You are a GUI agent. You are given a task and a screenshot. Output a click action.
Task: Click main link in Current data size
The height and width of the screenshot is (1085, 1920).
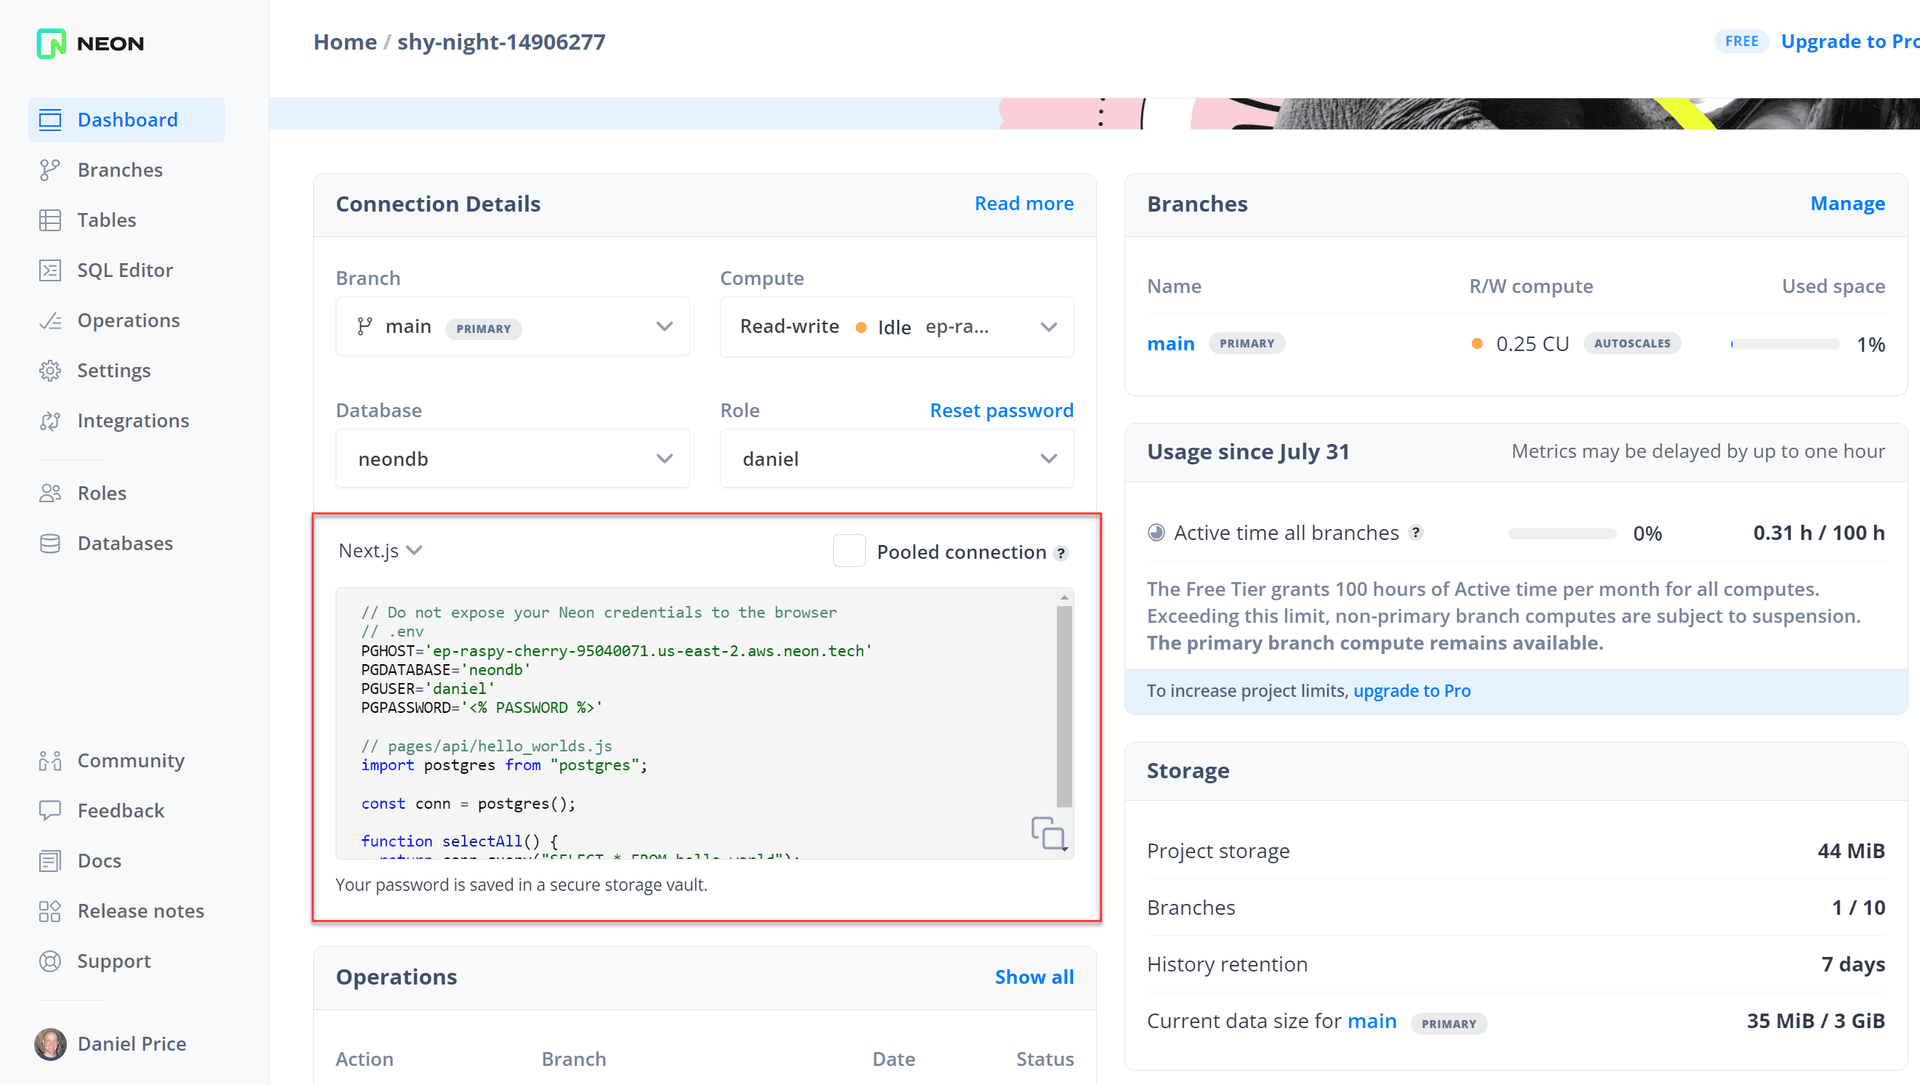[1371, 1022]
